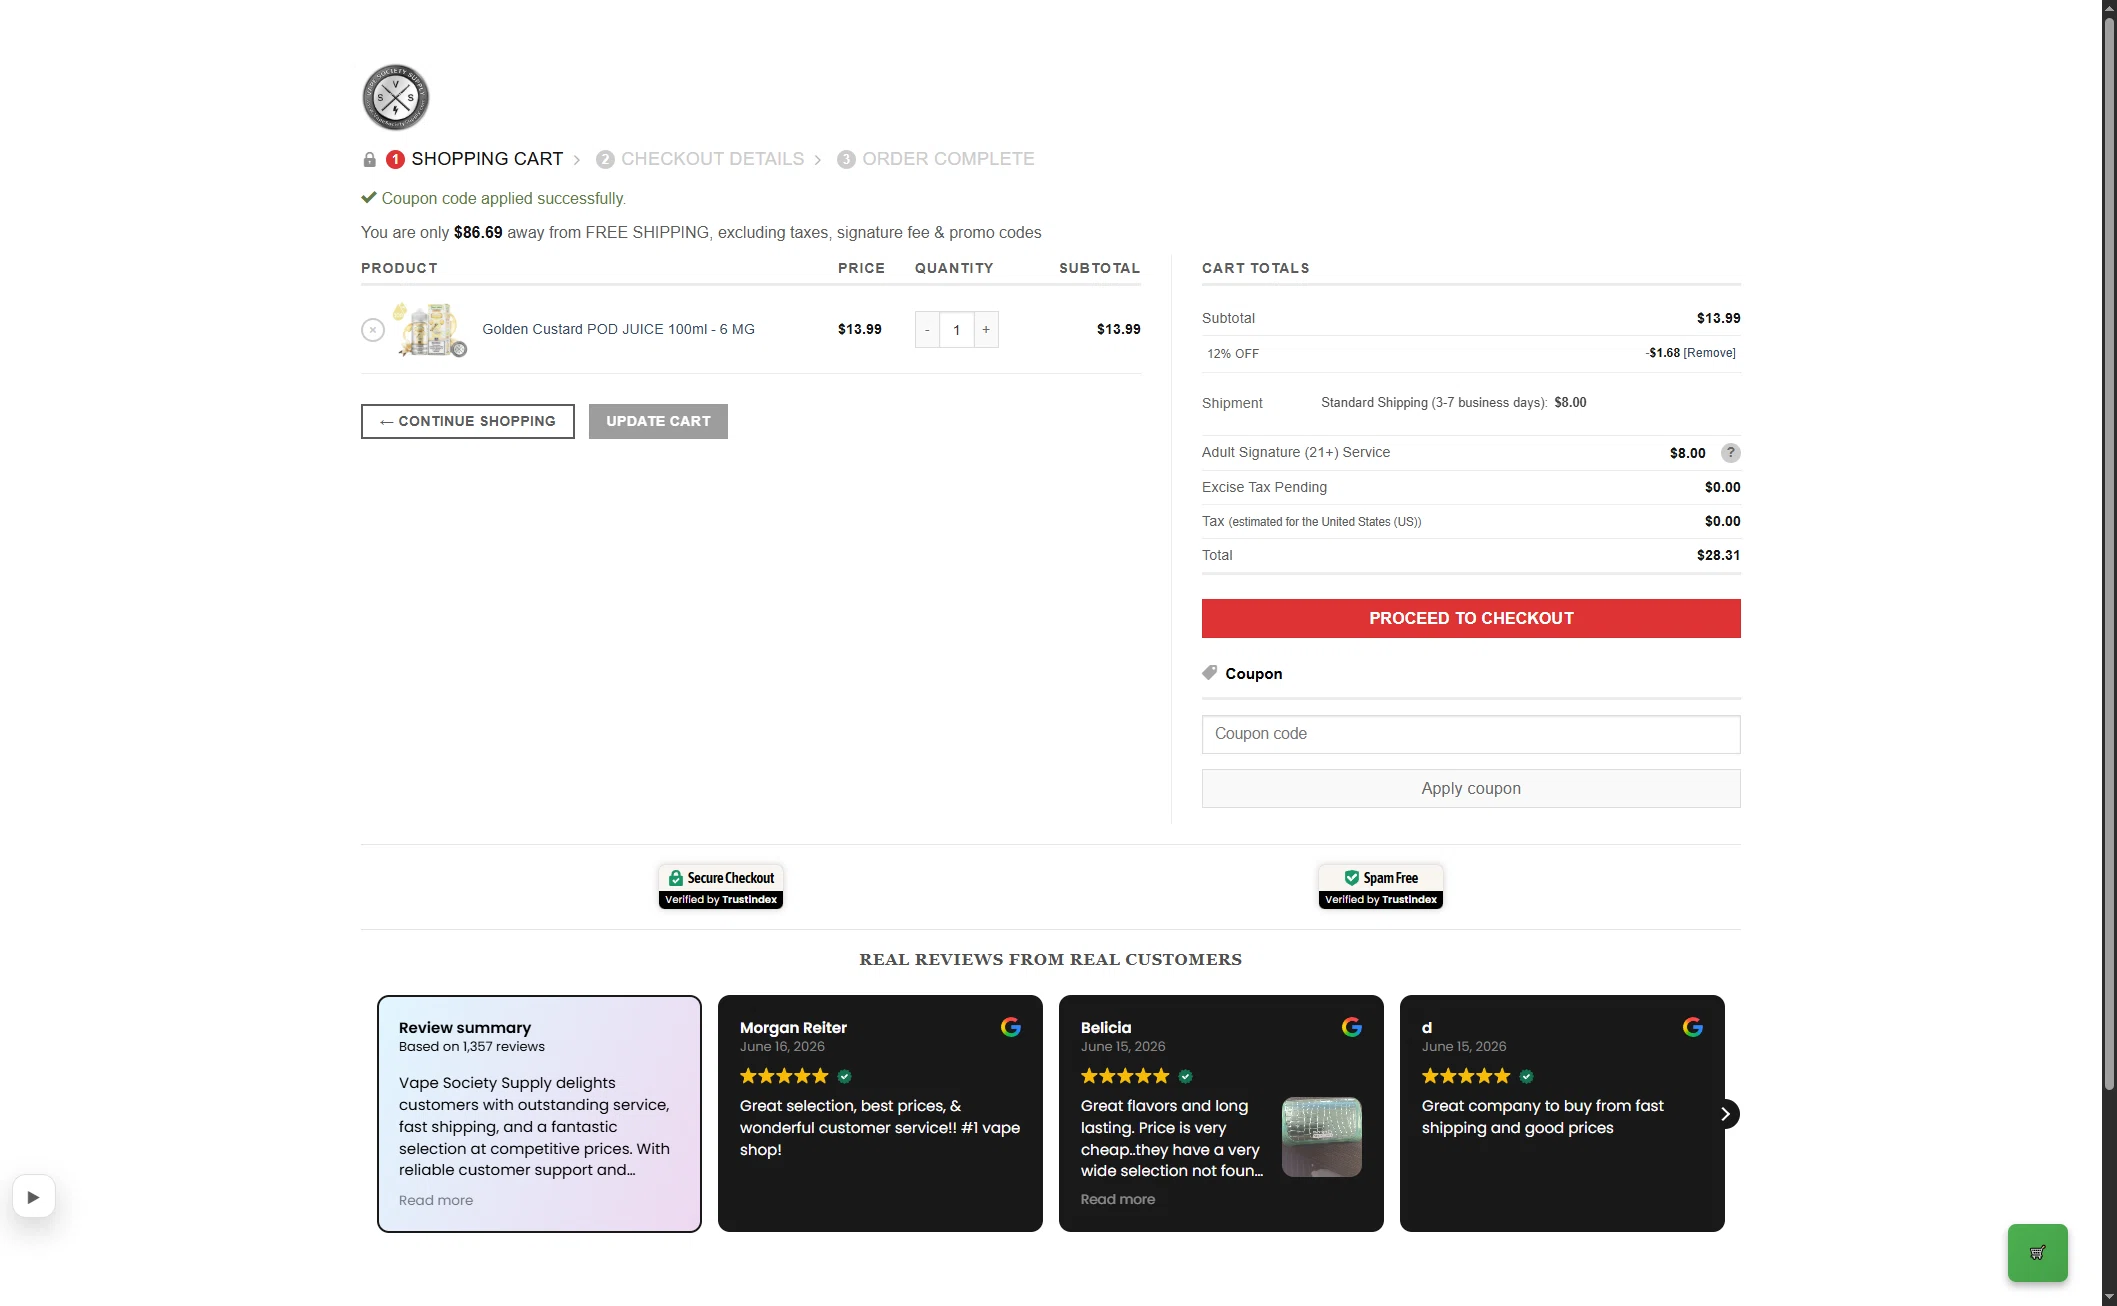2117x1306 pixels.
Task: Click Google icon on Morgan Reiter review
Action: (x=1011, y=1027)
